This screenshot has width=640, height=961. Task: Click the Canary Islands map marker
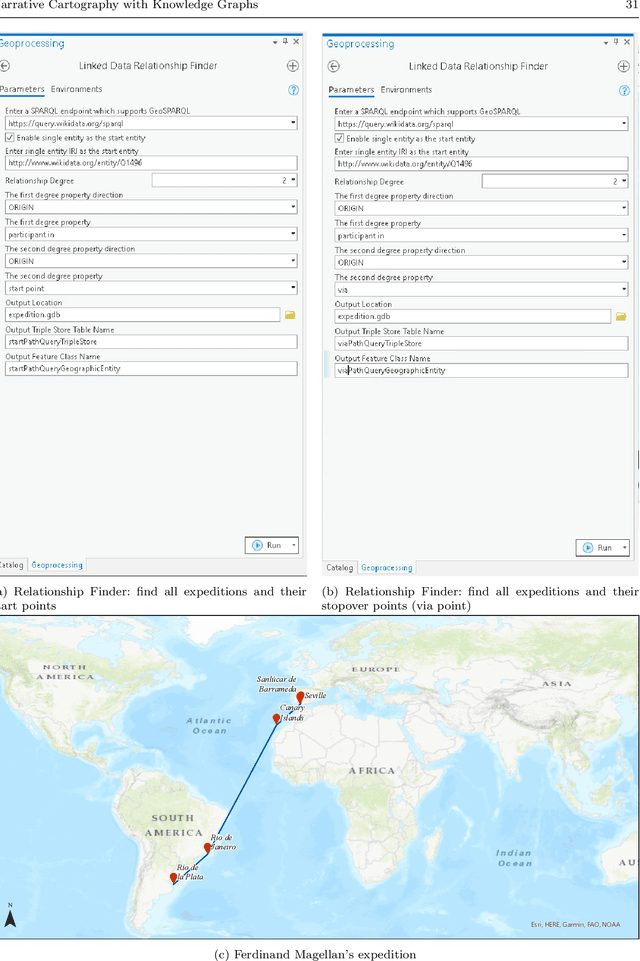tap(276, 719)
